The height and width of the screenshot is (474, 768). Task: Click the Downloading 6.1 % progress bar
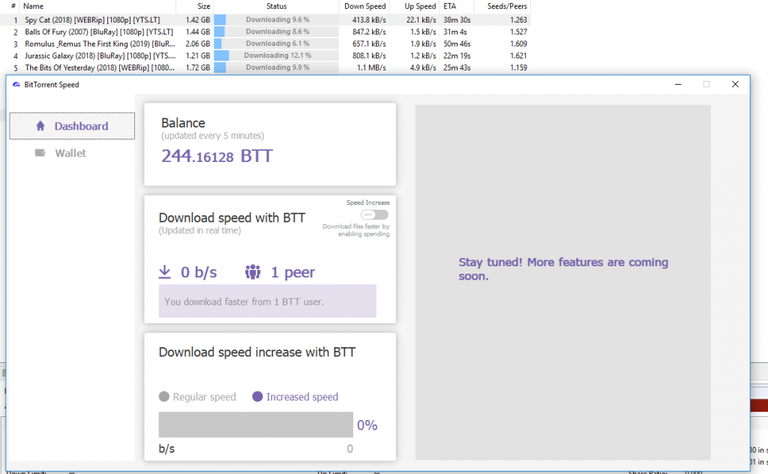276,44
